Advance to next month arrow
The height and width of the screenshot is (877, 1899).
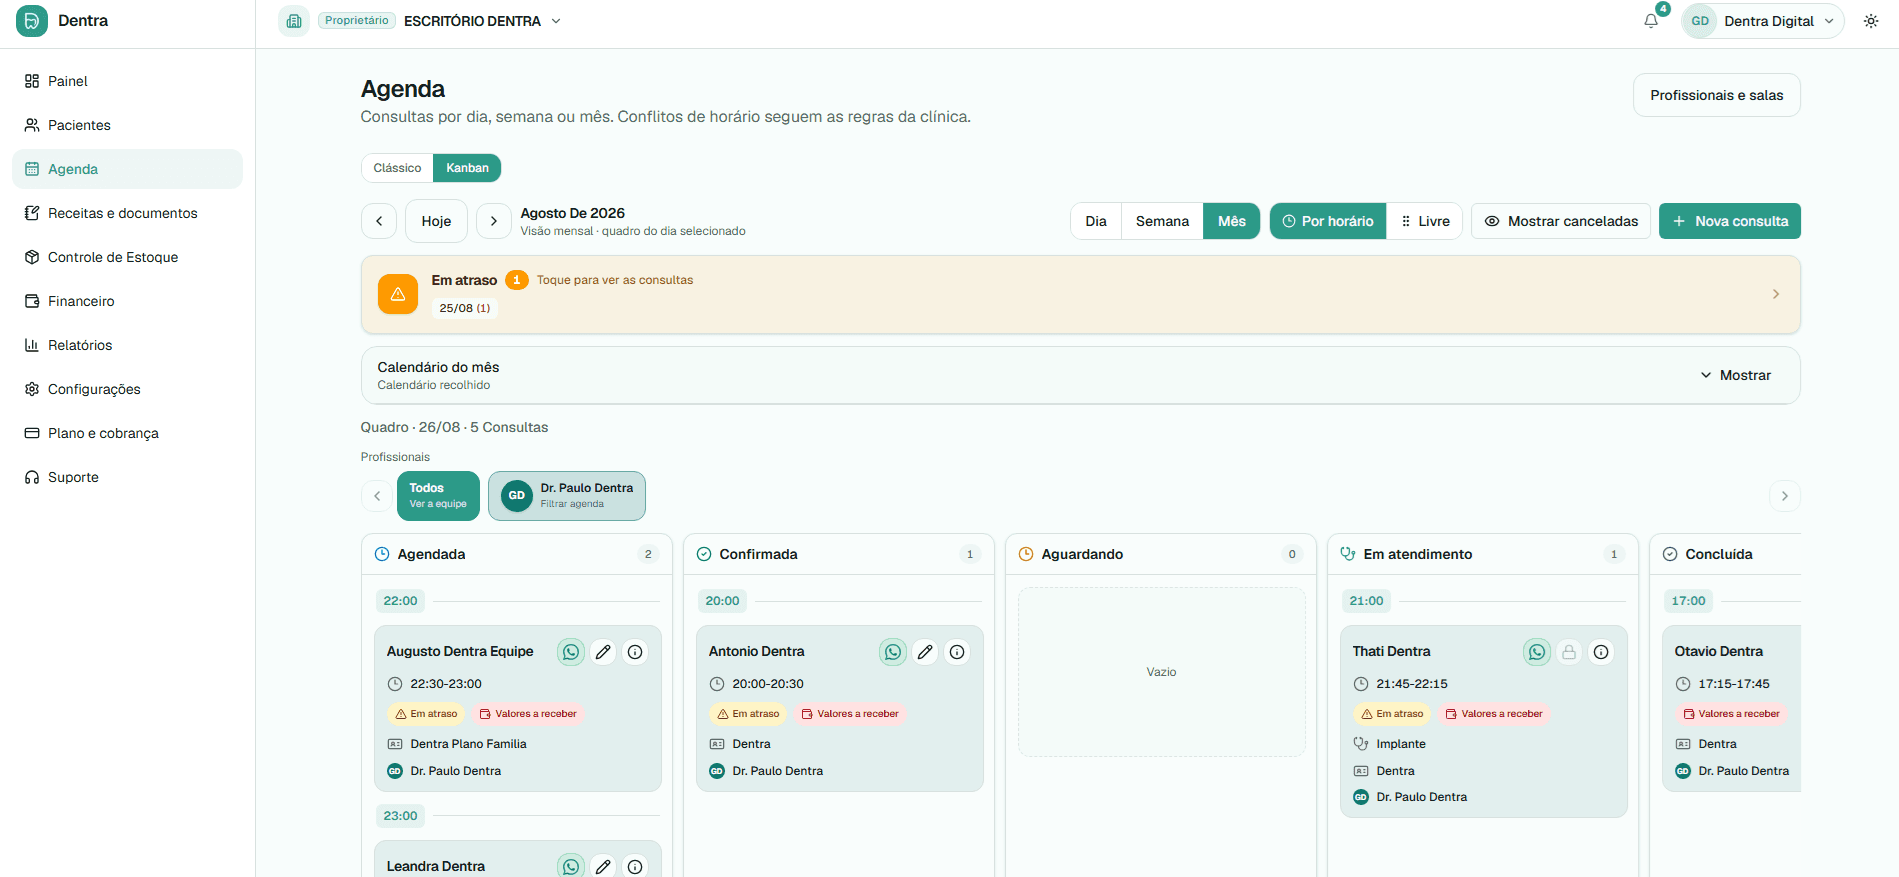[494, 221]
